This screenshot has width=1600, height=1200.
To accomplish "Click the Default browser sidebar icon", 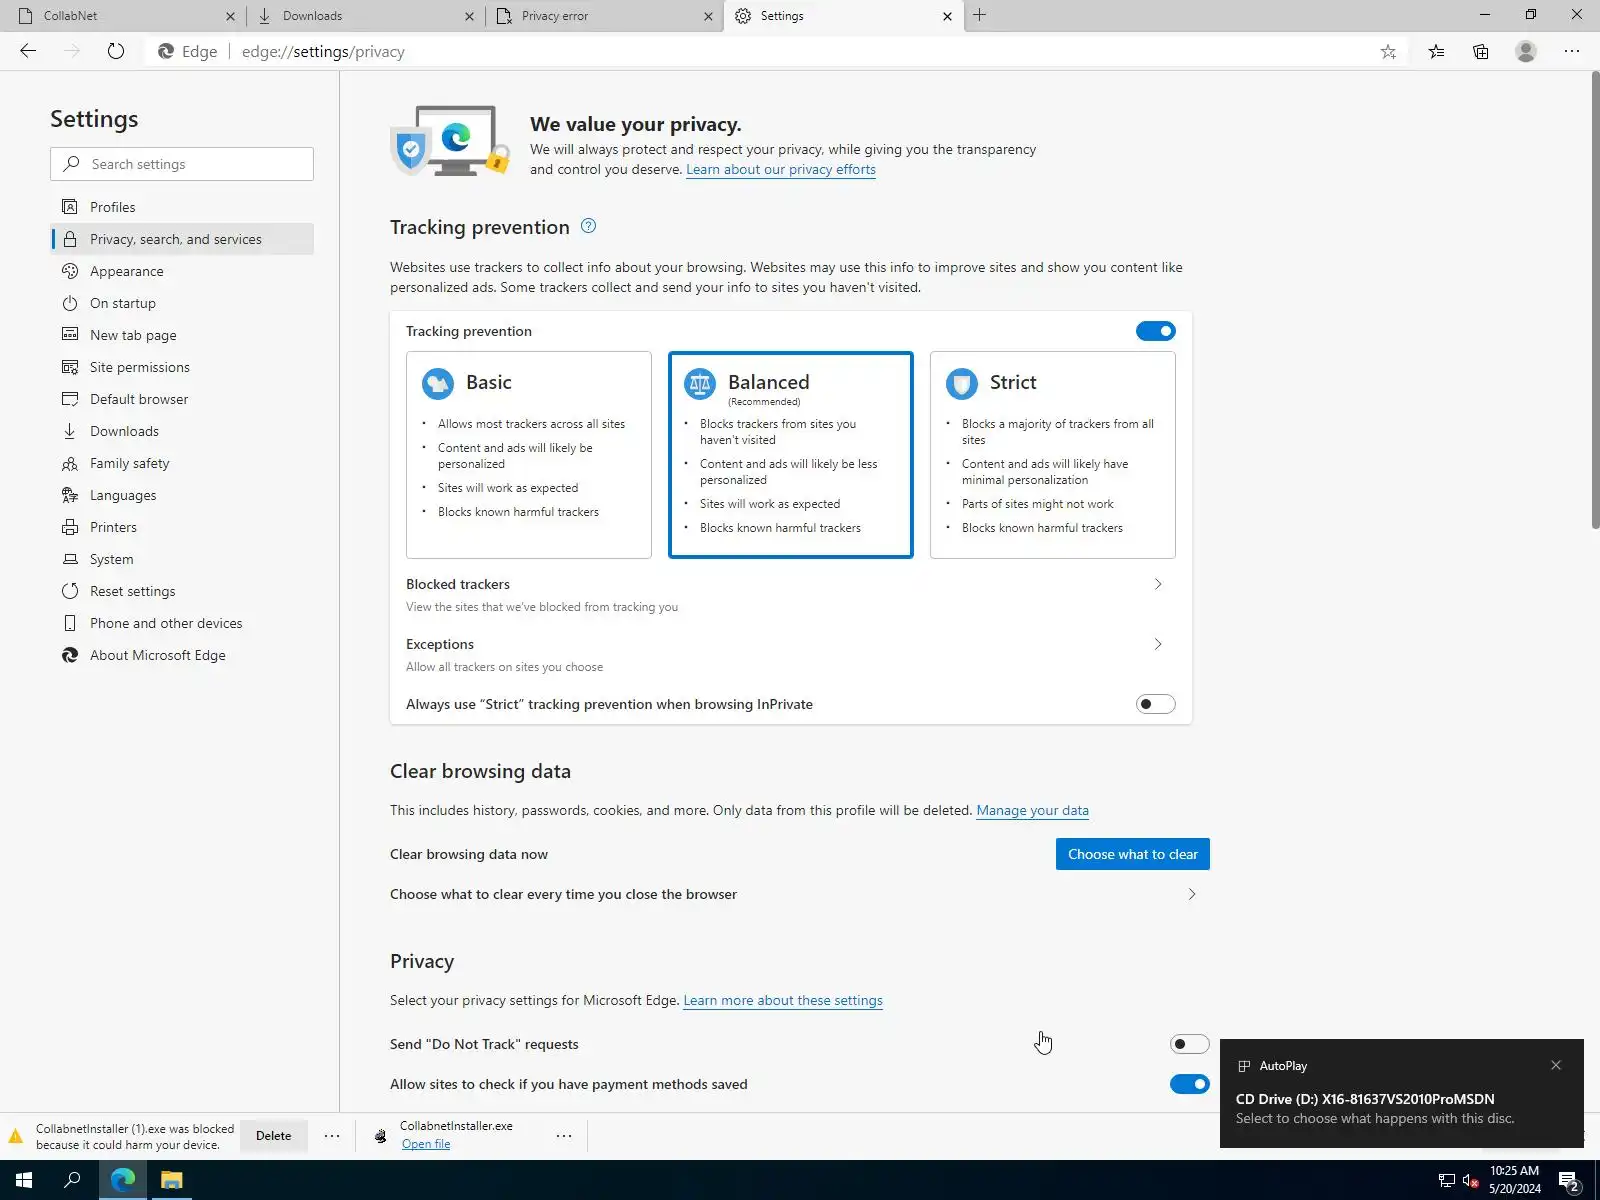I will tap(70, 399).
